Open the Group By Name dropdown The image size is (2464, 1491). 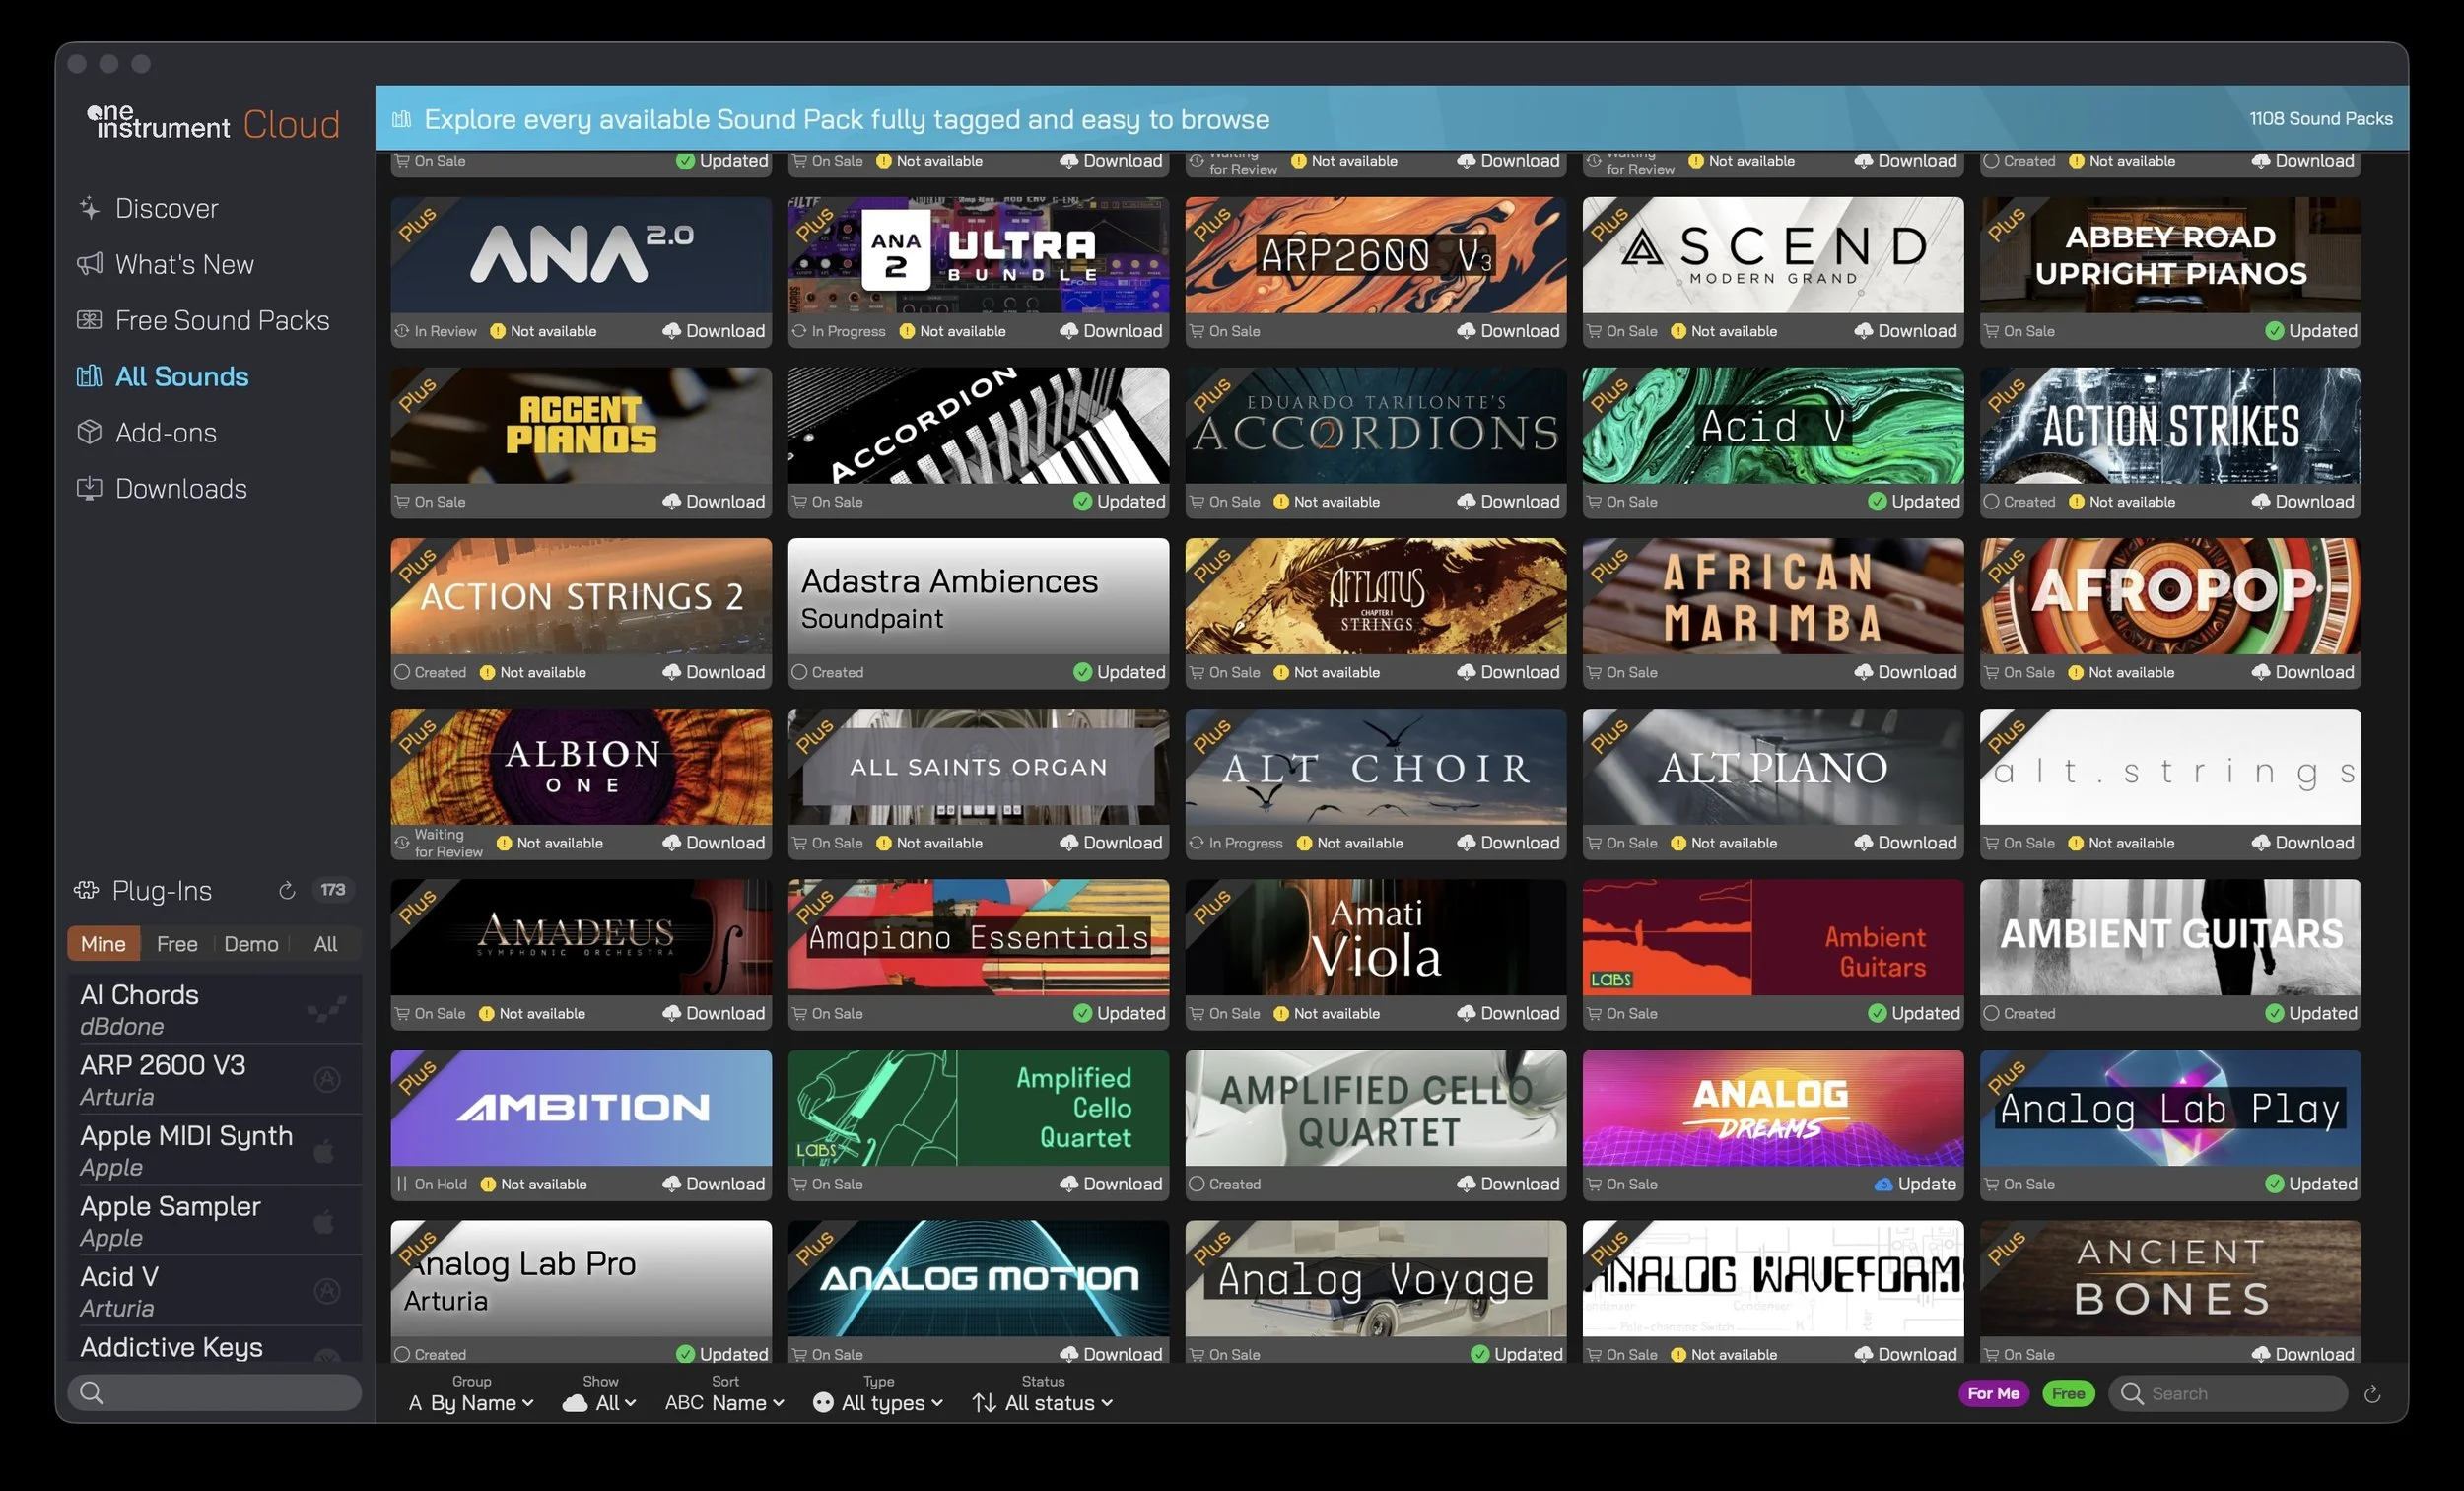[472, 1403]
